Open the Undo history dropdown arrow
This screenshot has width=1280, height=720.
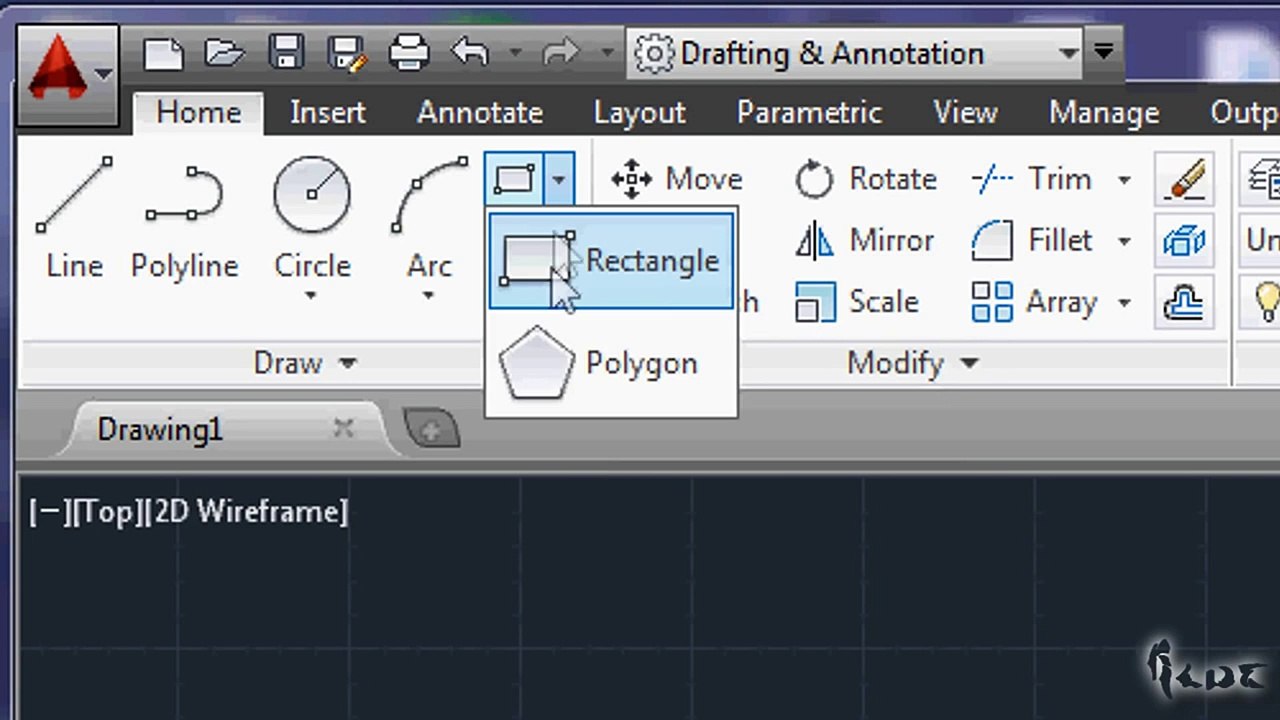(515, 52)
